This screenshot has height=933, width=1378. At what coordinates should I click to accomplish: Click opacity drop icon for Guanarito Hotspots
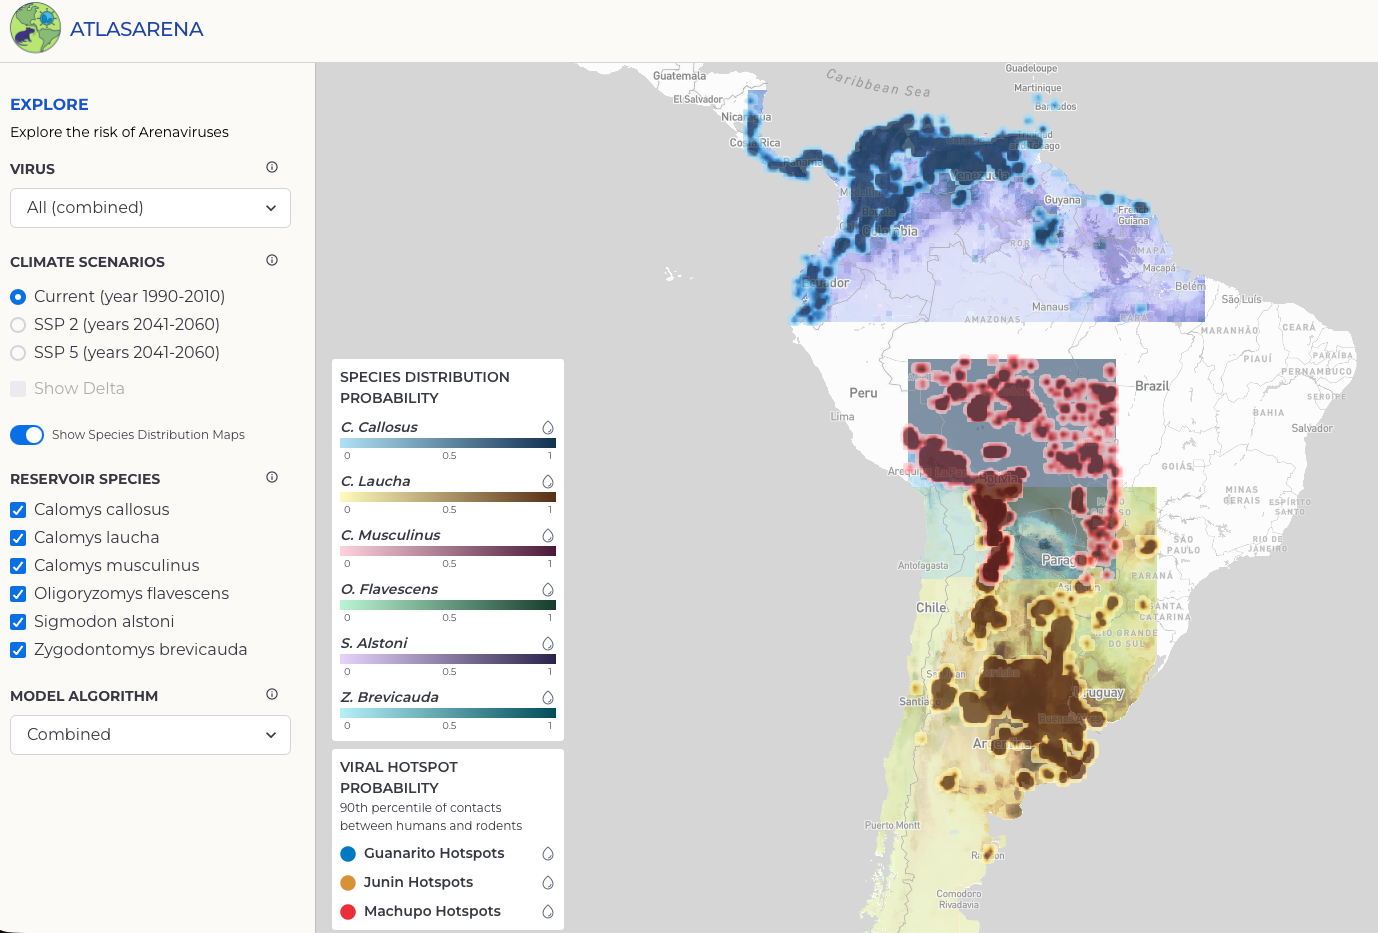click(x=548, y=853)
